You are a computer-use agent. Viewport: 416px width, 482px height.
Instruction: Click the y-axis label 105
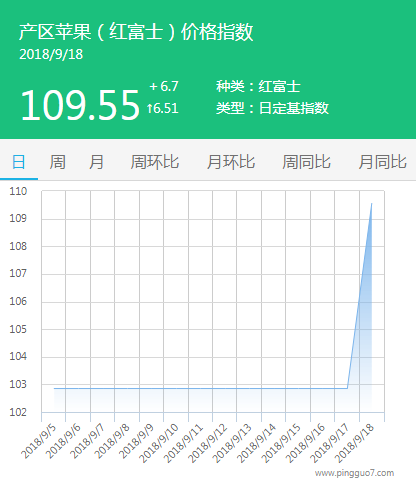[18, 329]
